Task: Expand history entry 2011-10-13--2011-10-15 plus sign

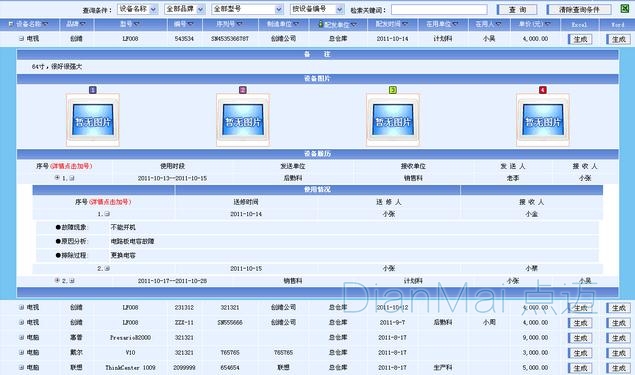Action: [x=57, y=178]
